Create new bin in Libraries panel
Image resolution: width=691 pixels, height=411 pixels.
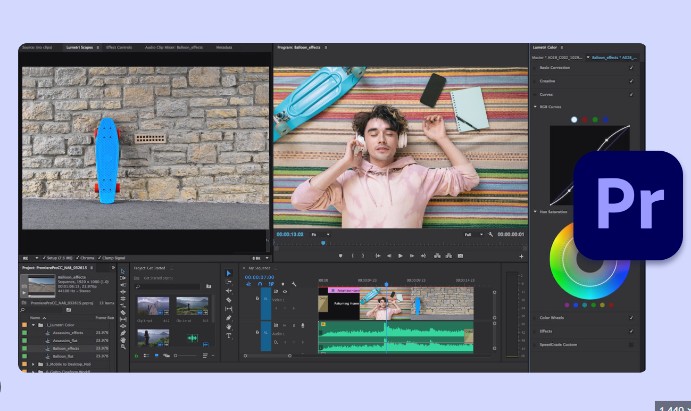pos(208,287)
